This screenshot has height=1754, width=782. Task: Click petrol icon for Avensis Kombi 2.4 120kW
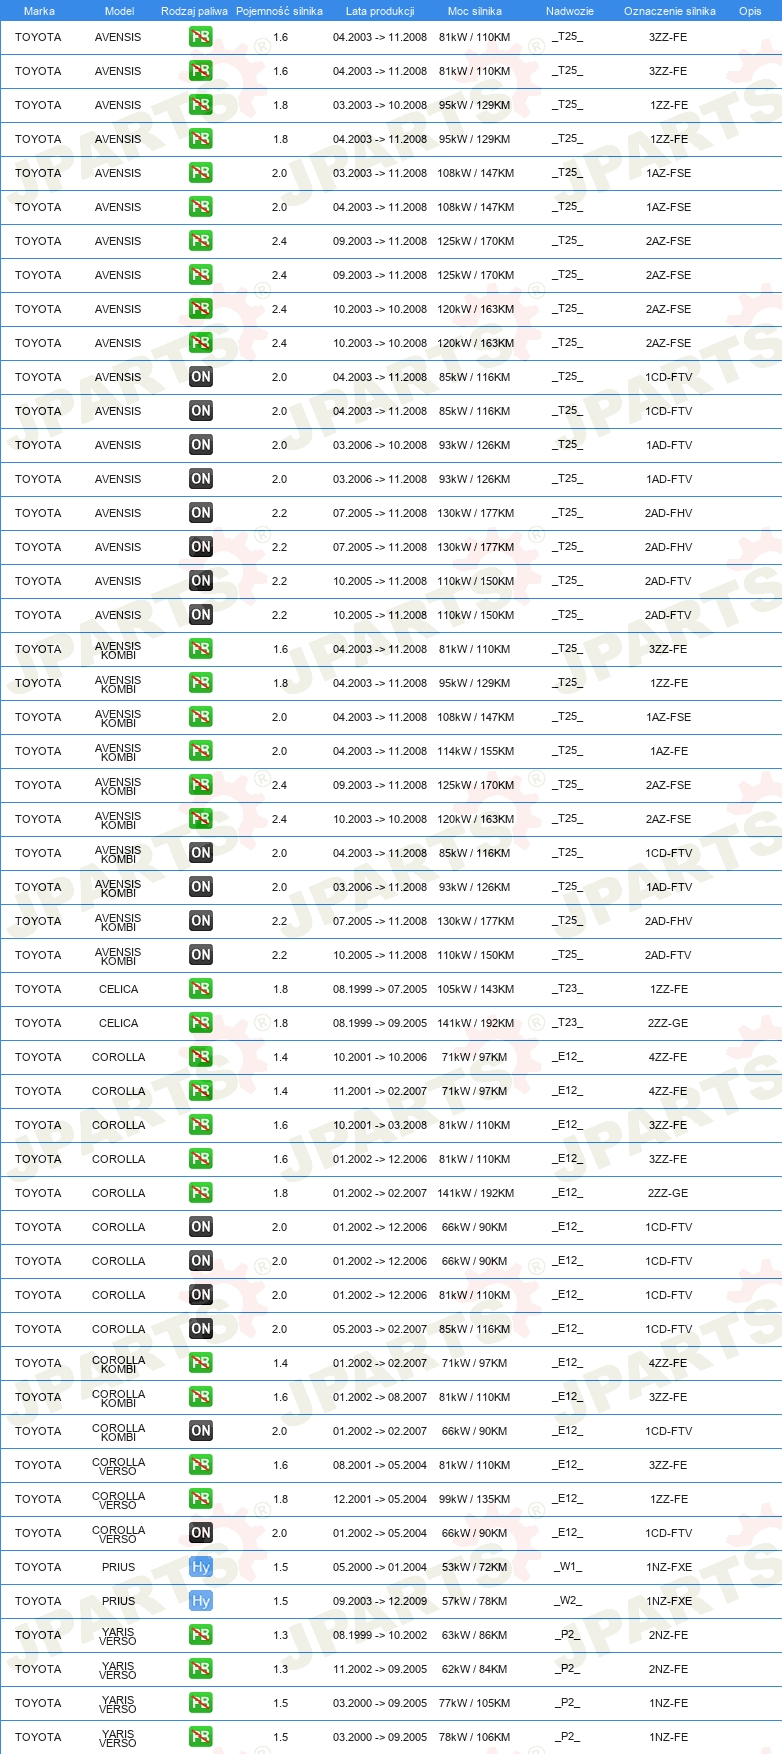pyautogui.click(x=200, y=819)
